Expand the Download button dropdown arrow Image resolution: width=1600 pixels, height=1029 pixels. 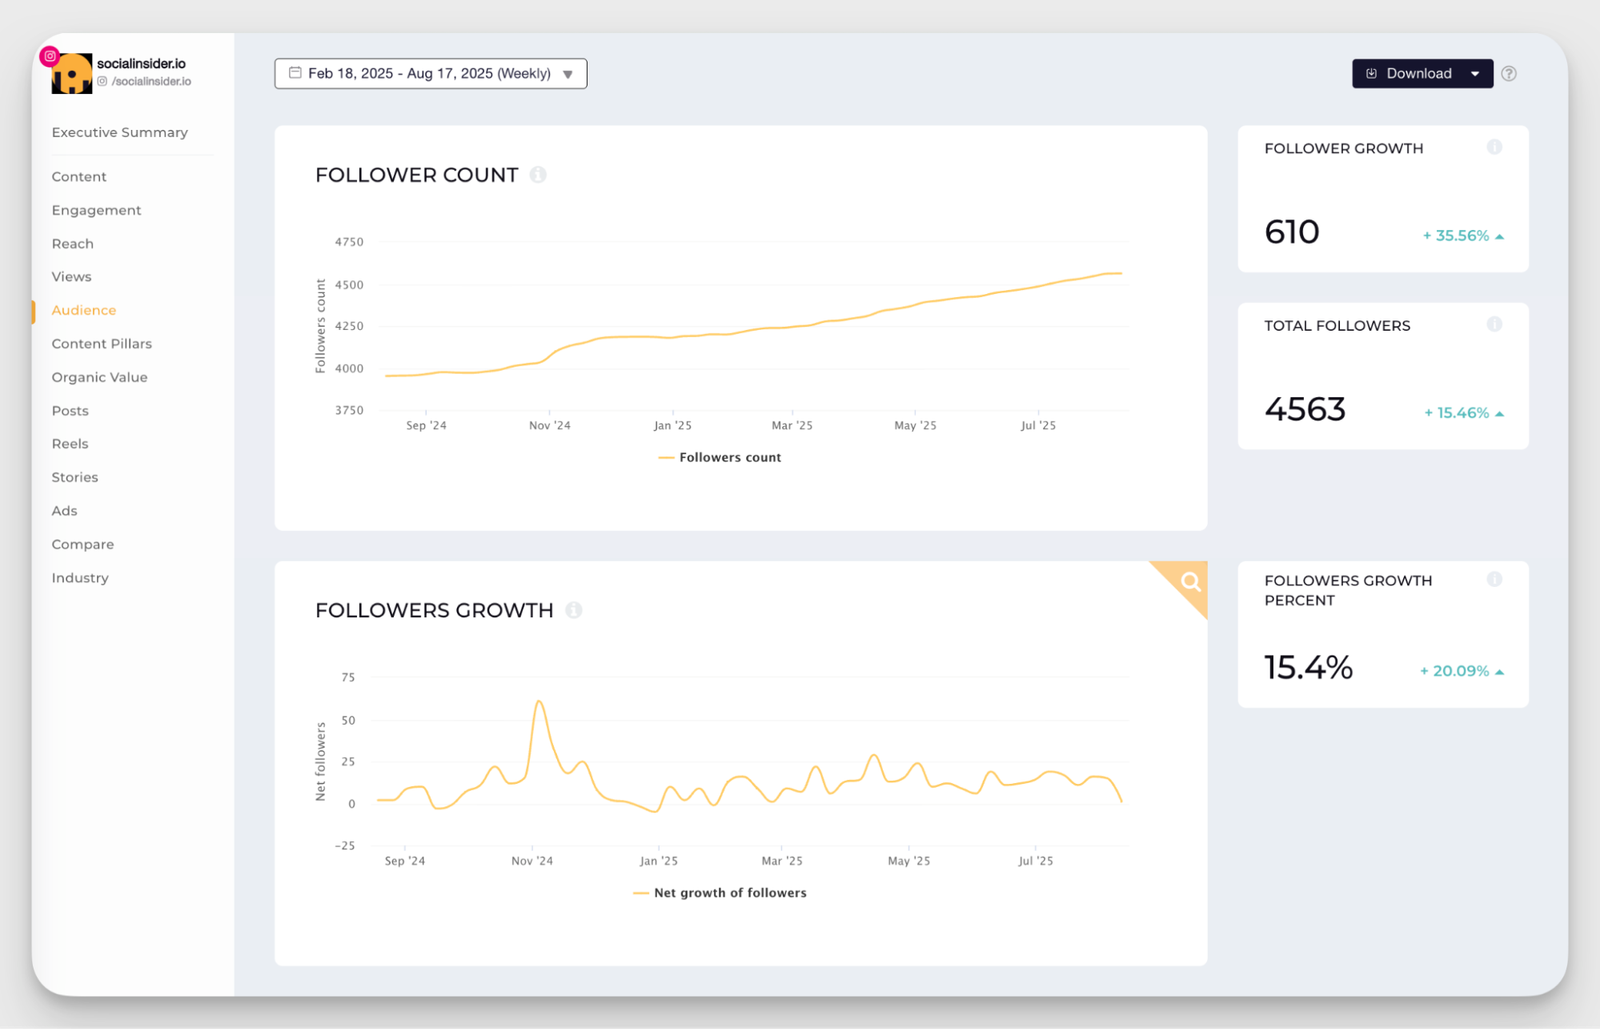coord(1476,73)
